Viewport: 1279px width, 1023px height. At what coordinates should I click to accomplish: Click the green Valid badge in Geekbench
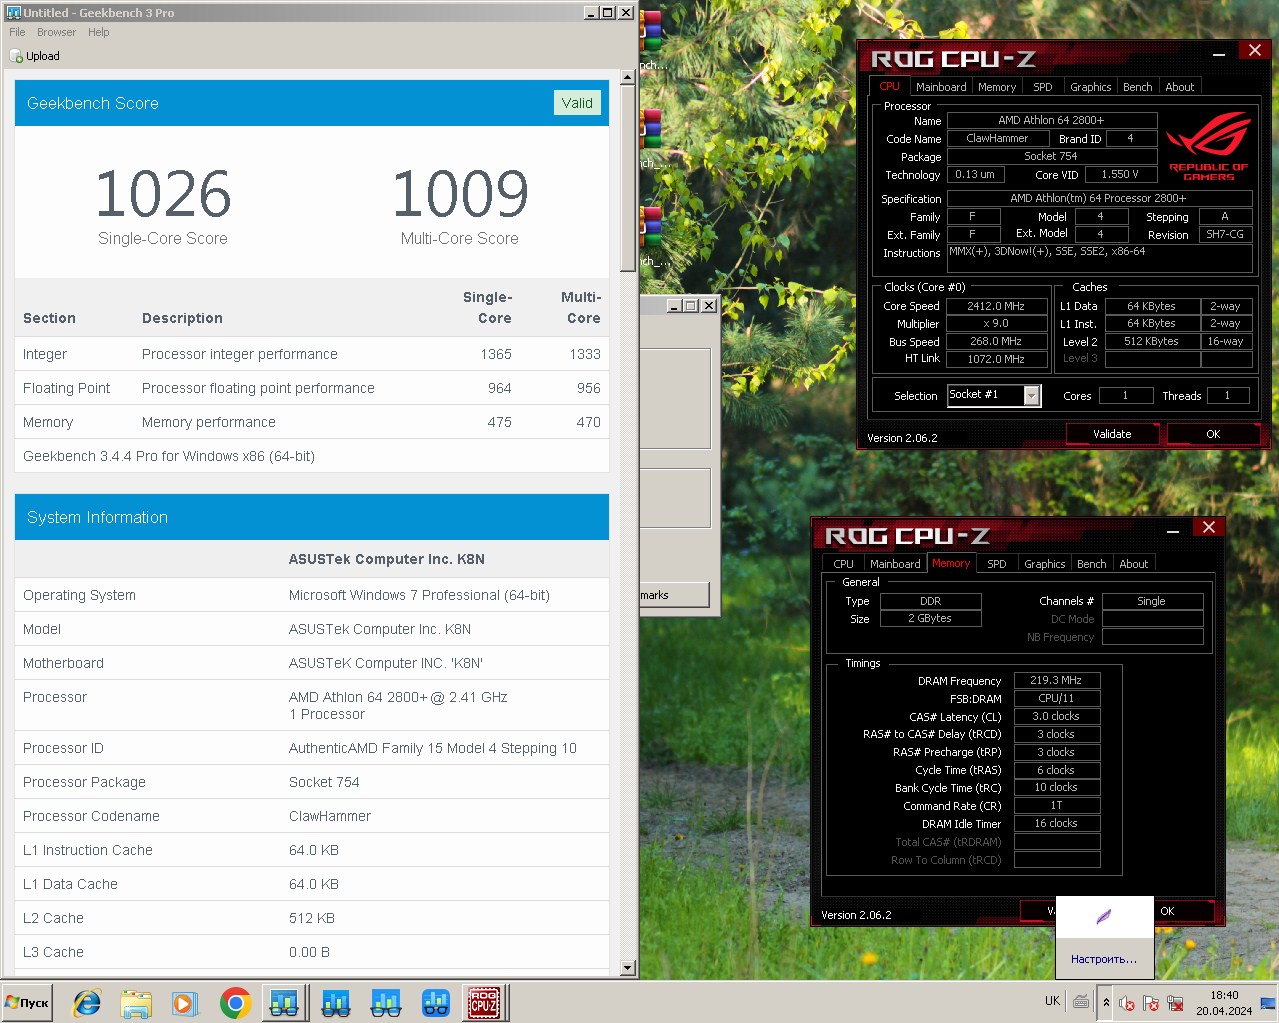click(577, 103)
